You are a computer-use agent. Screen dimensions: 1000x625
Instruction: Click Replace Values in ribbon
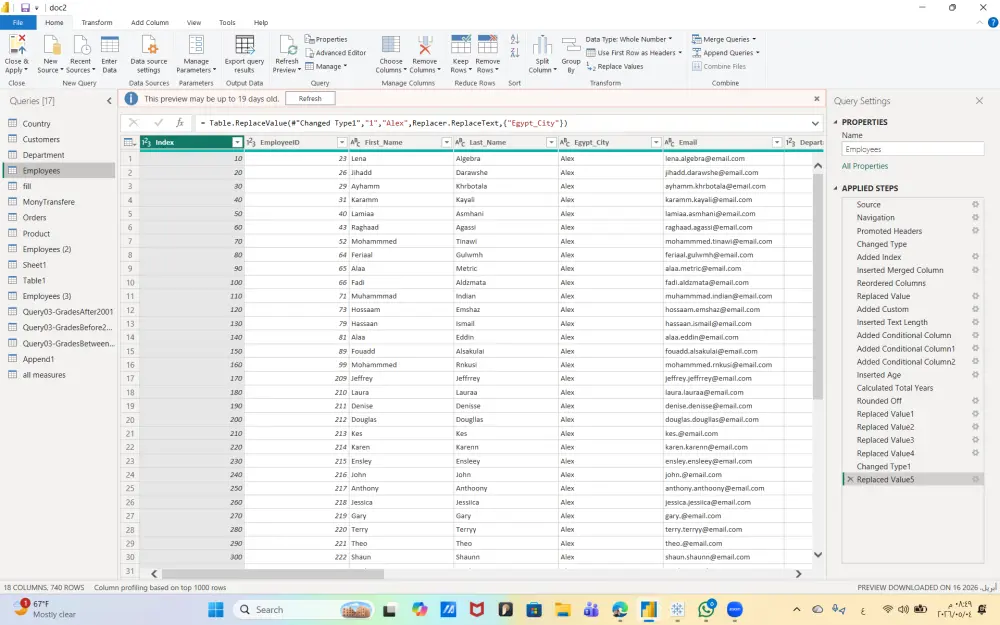(615, 66)
